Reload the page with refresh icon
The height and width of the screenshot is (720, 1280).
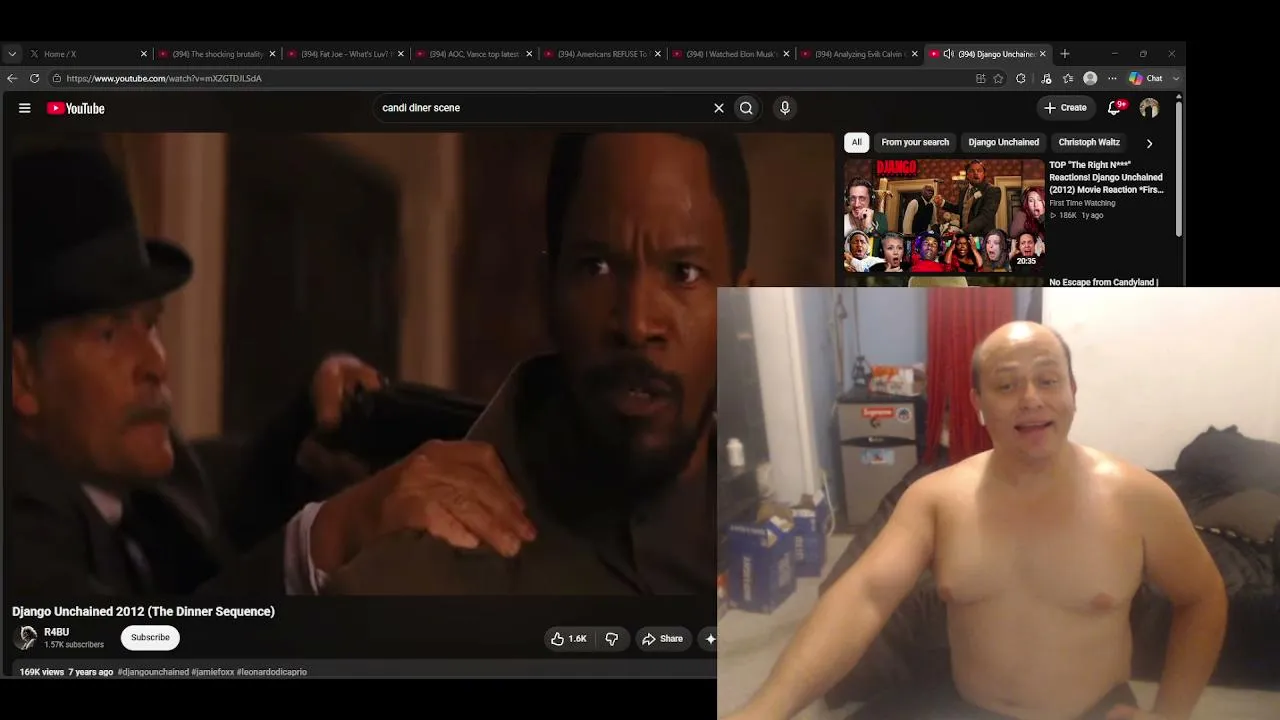pos(35,78)
